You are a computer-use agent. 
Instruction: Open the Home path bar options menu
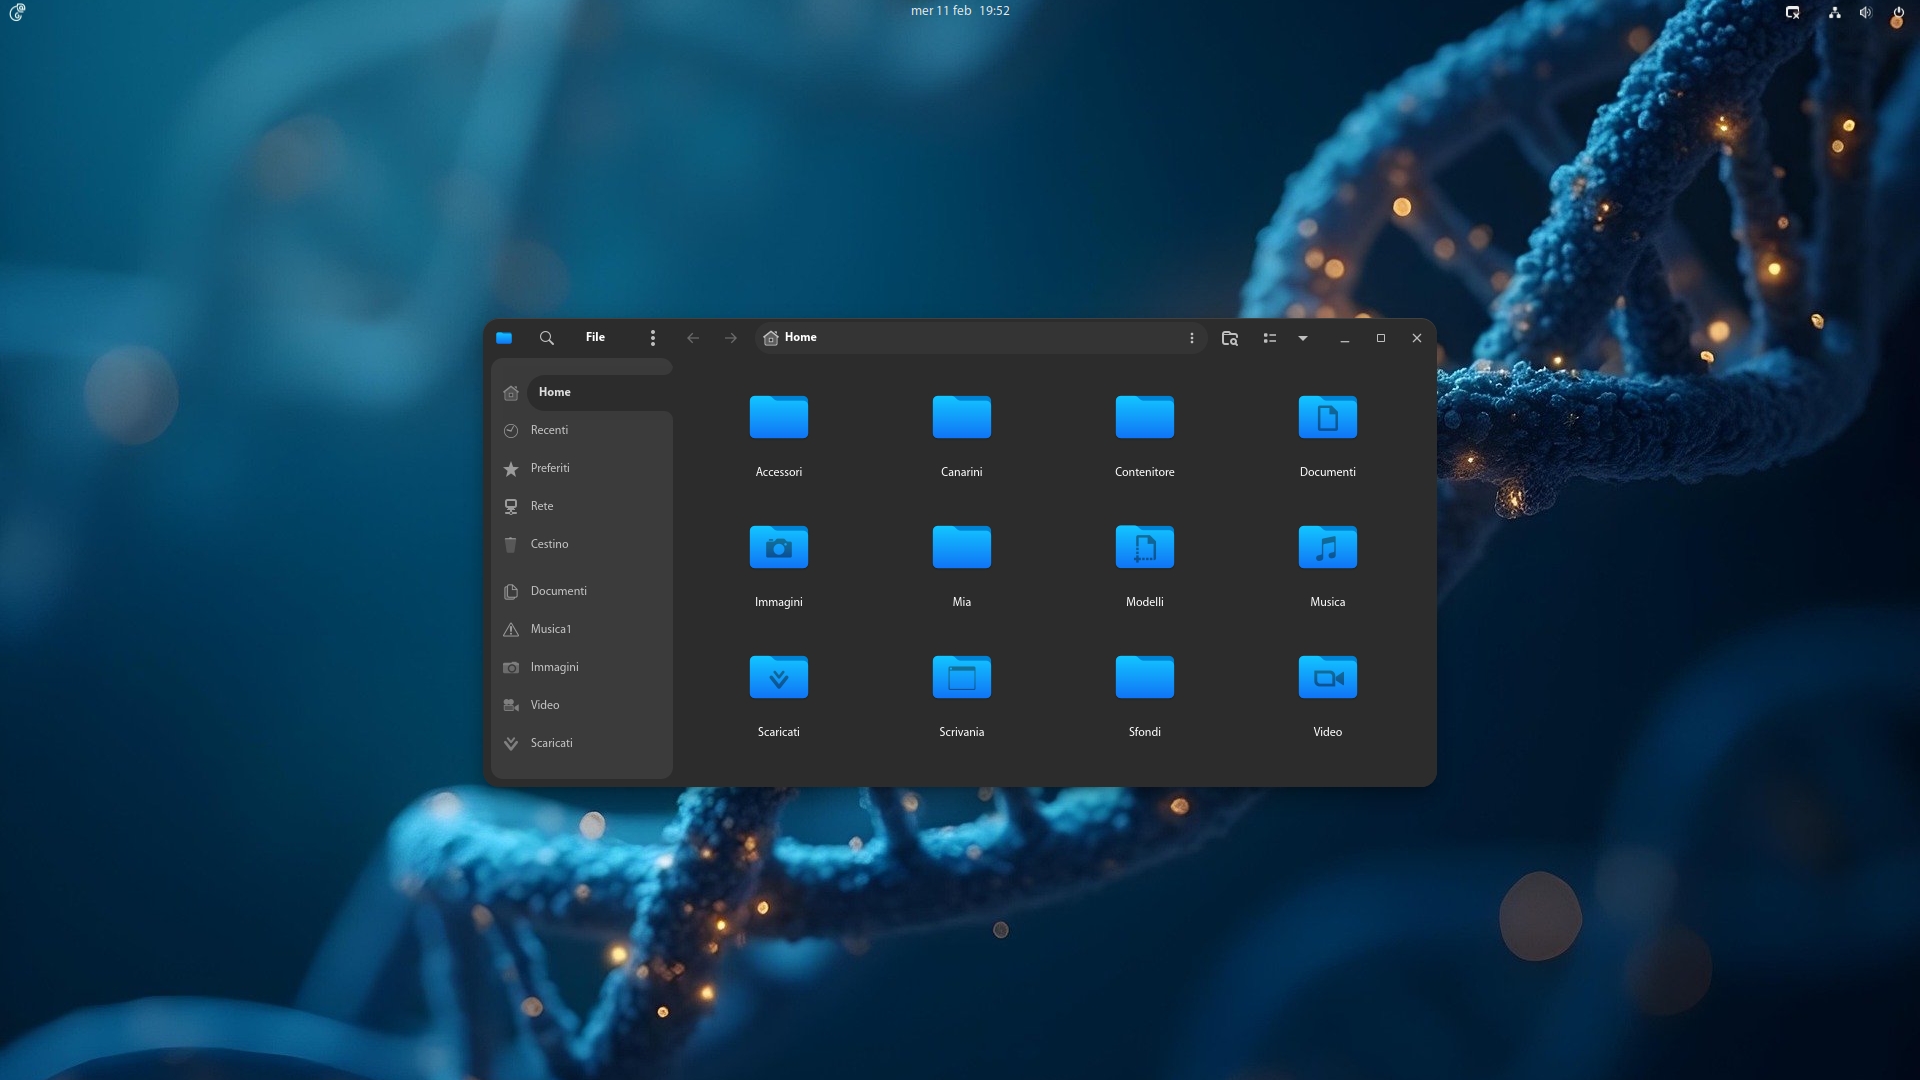point(1191,338)
